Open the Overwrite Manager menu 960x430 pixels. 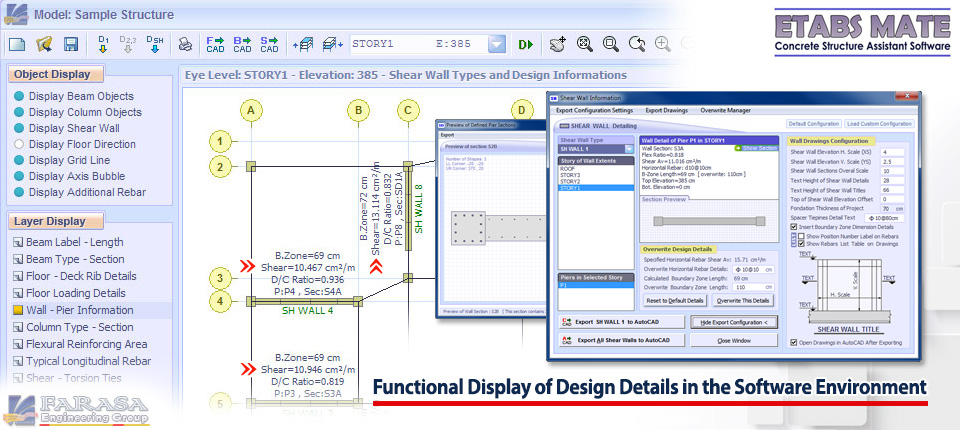(x=726, y=110)
